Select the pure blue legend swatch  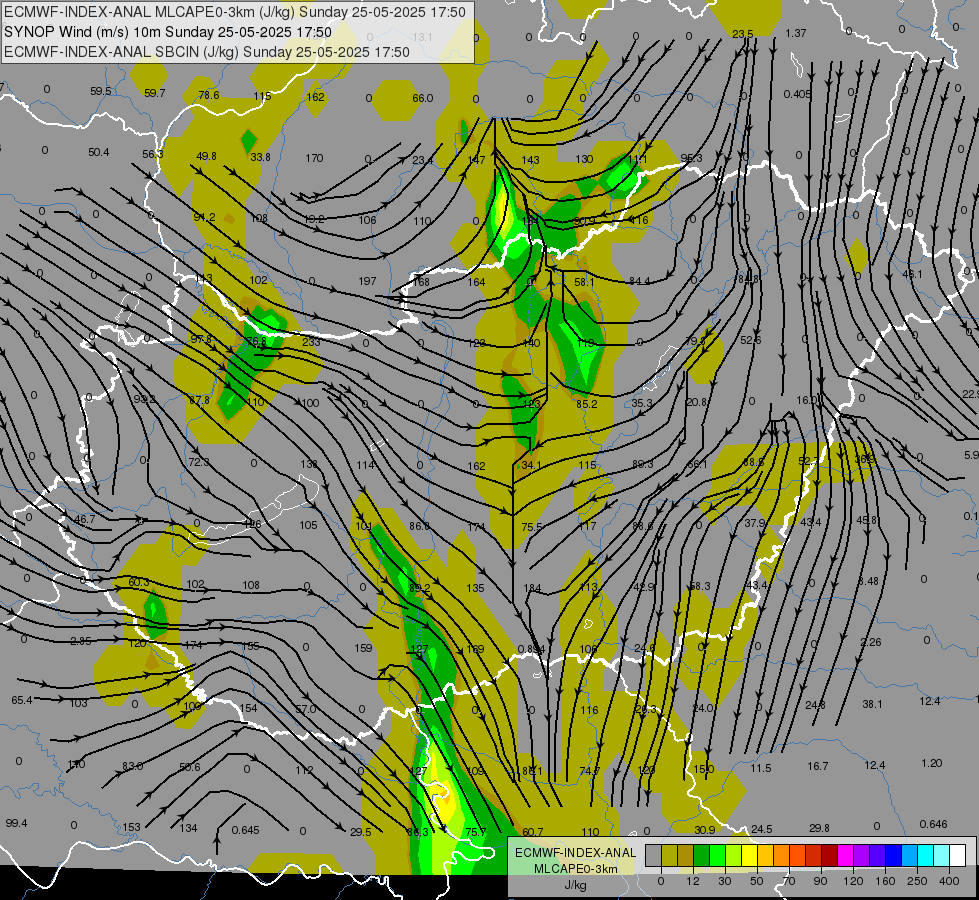point(893,856)
